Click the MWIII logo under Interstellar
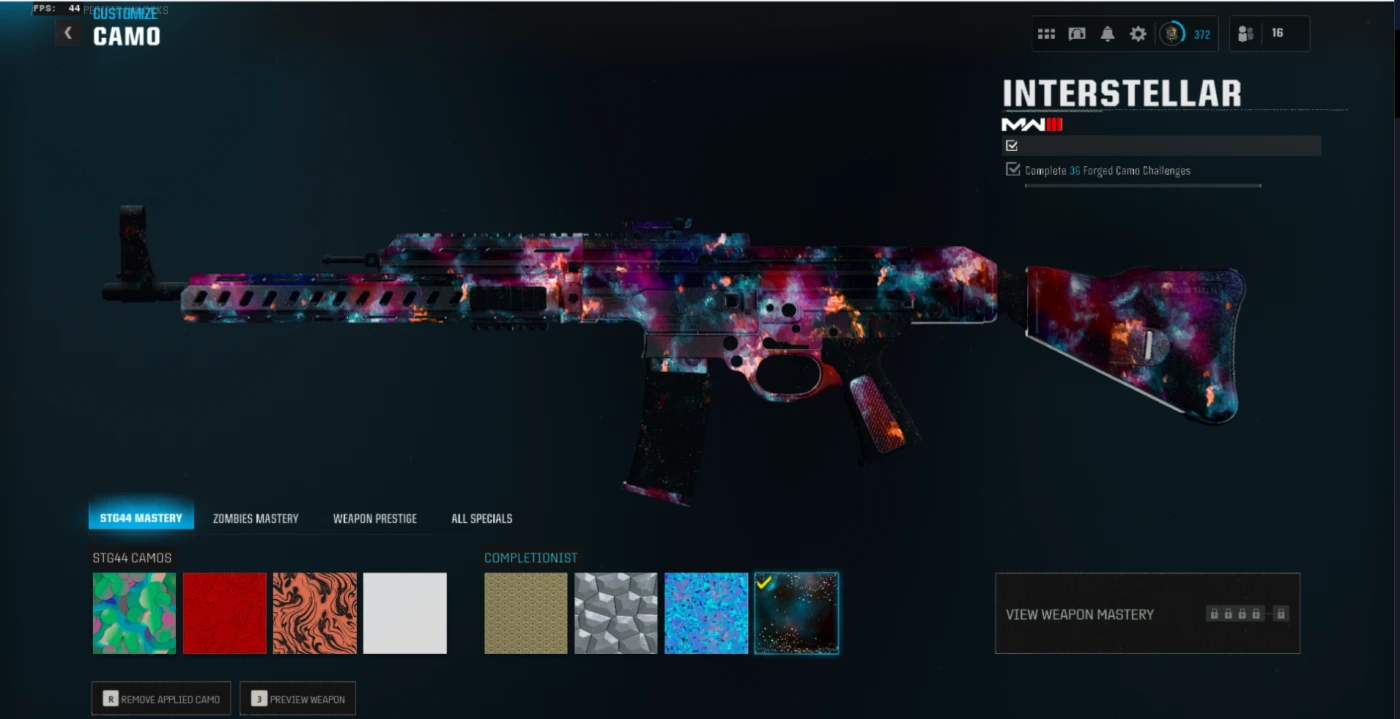Image resolution: width=1400 pixels, height=719 pixels. 1032,124
